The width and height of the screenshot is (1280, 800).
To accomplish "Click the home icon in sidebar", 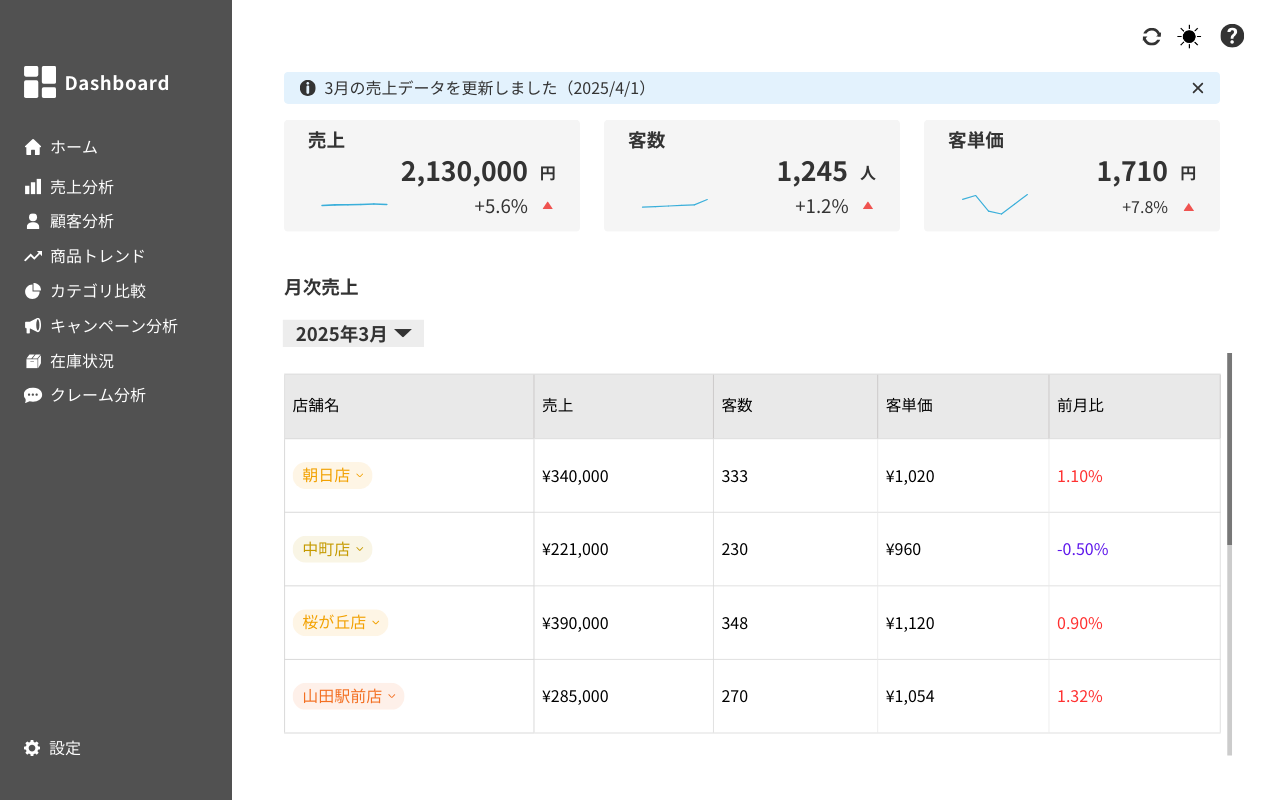I will [x=33, y=148].
